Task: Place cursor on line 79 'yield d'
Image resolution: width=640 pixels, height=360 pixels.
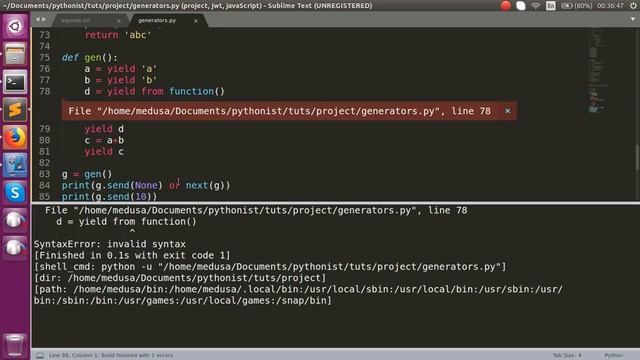Action: (x=104, y=129)
